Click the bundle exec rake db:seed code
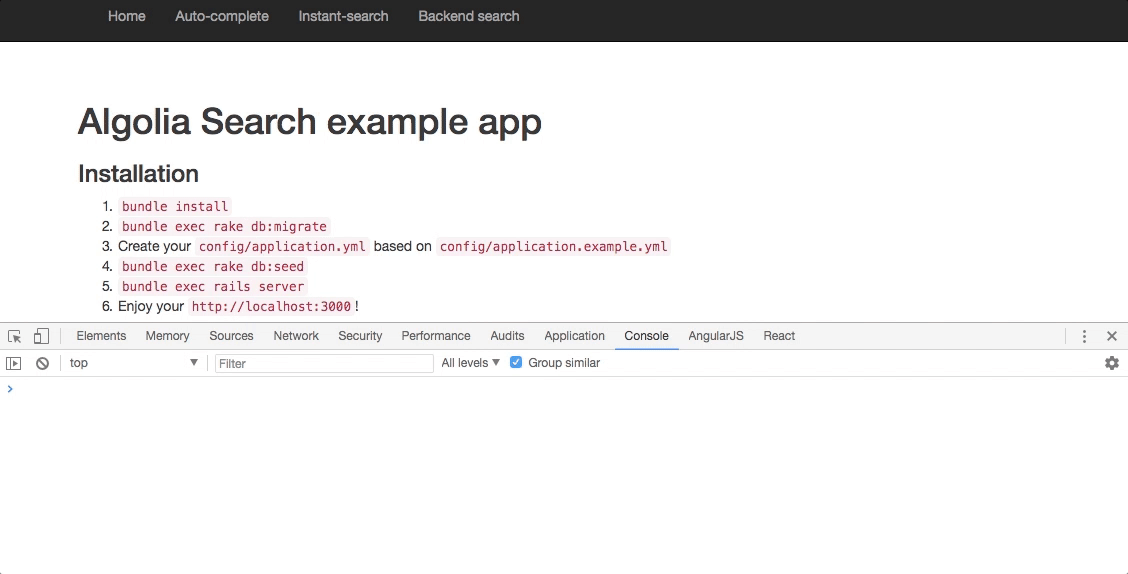The width and height of the screenshot is (1128, 574). coord(213,266)
